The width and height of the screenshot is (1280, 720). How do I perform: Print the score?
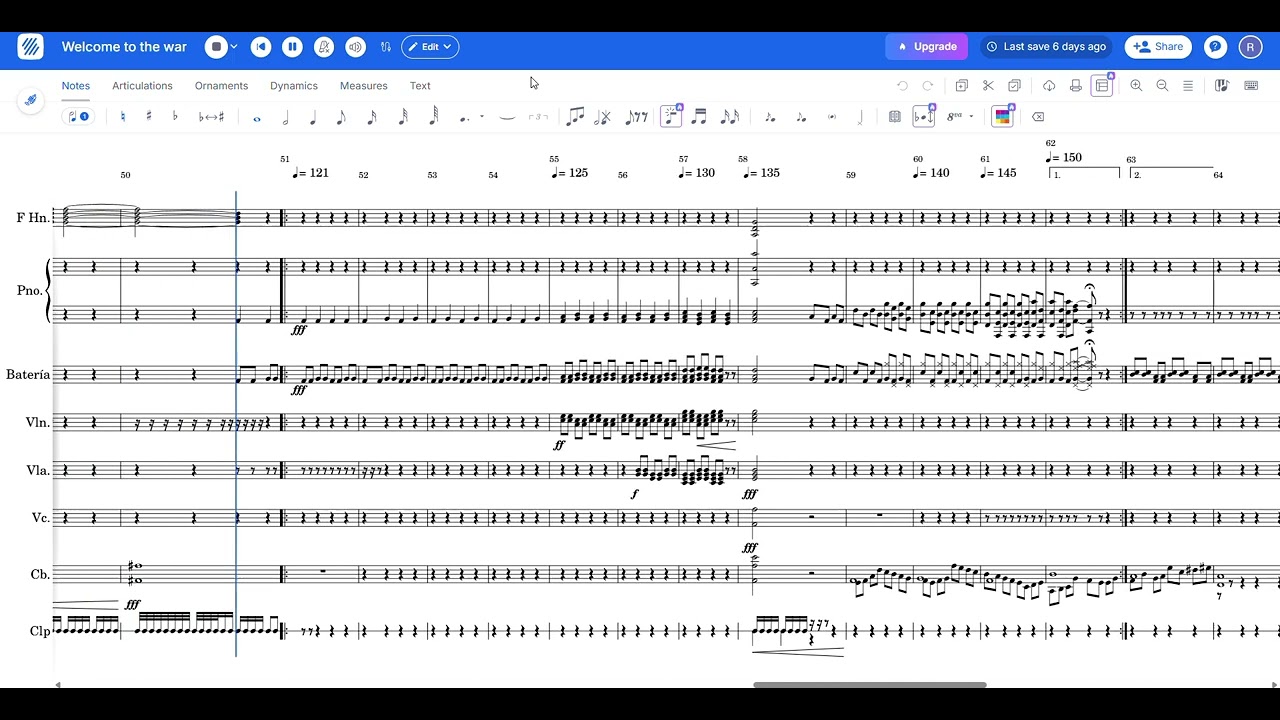click(1075, 86)
